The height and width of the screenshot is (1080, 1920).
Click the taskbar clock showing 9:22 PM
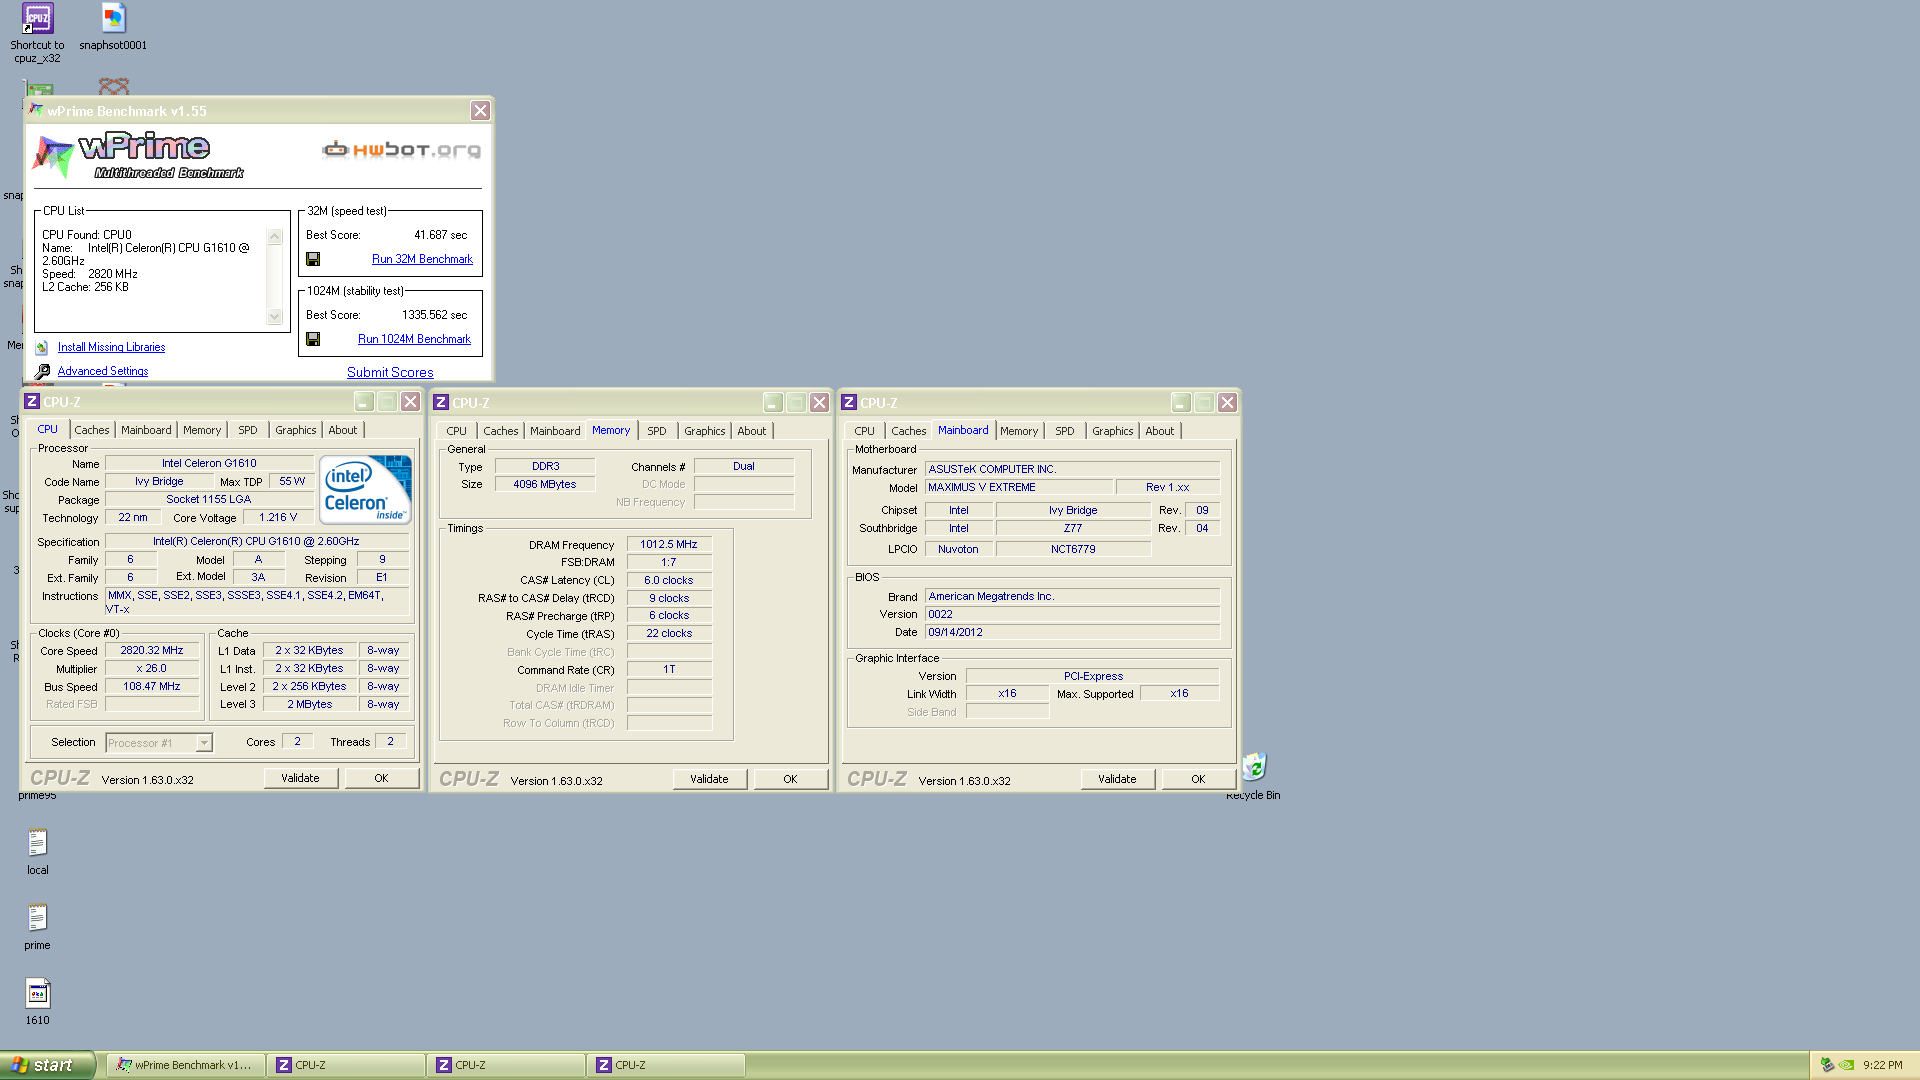click(x=1883, y=1065)
